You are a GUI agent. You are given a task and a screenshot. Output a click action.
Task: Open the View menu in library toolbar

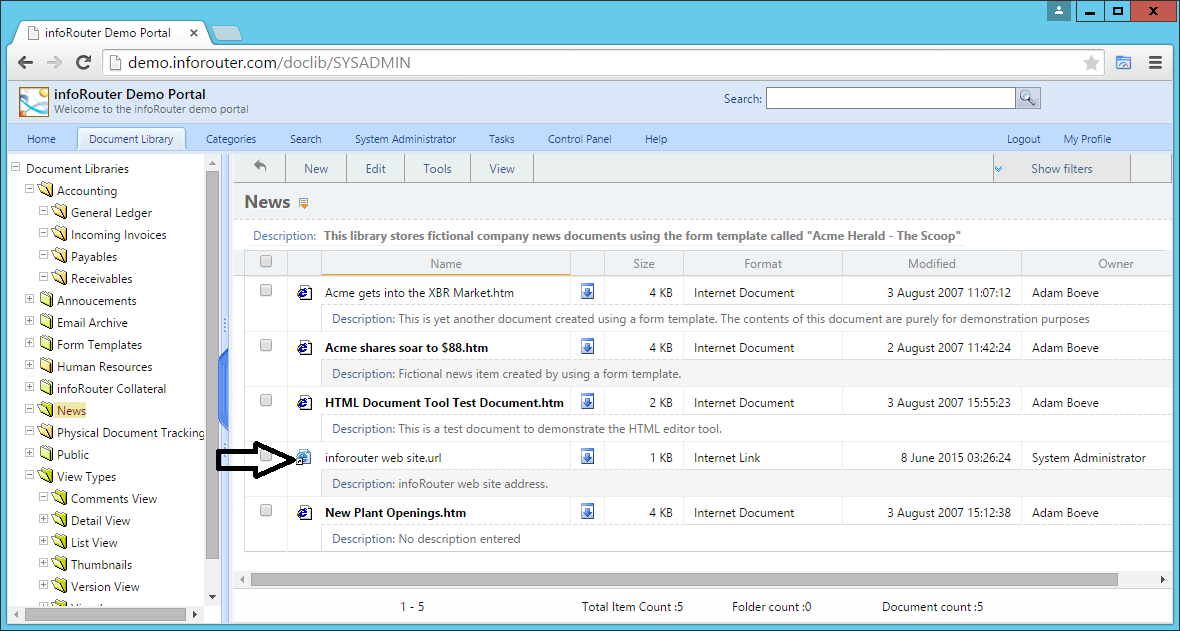coord(502,169)
